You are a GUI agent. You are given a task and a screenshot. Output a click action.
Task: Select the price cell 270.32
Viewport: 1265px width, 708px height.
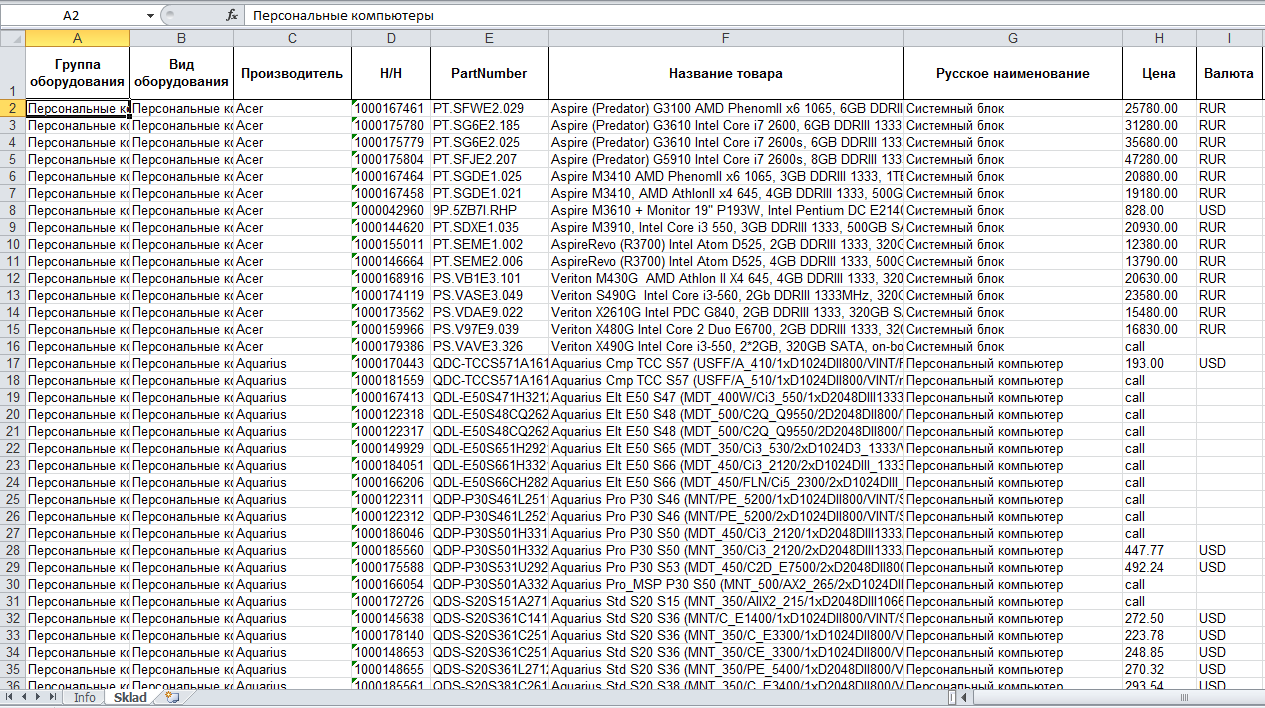[1159, 669]
